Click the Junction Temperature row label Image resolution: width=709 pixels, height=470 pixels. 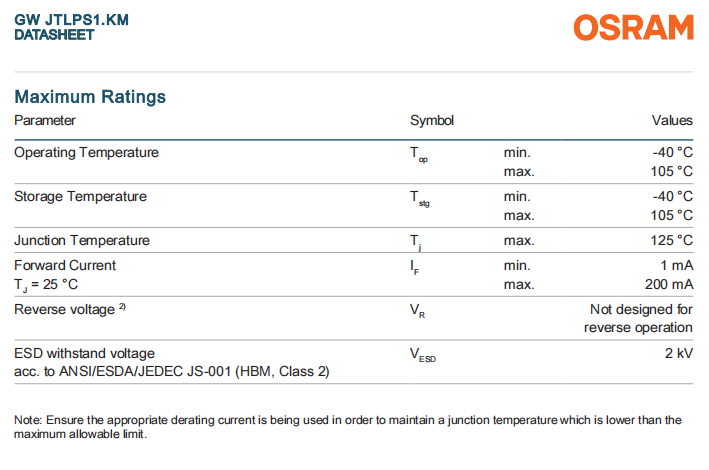click(x=82, y=240)
